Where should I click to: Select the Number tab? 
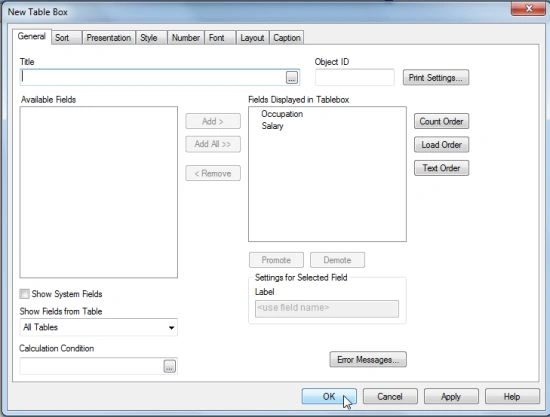pyautogui.click(x=186, y=38)
